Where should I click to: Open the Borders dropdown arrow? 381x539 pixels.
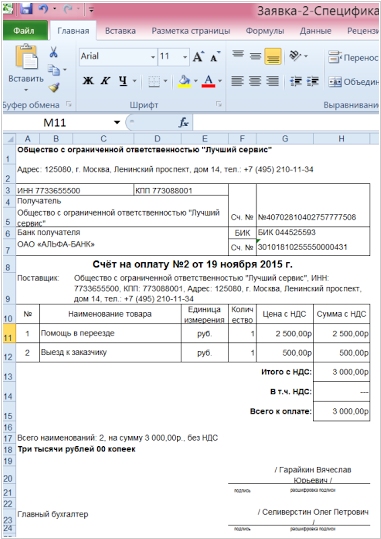pyautogui.click(x=165, y=81)
